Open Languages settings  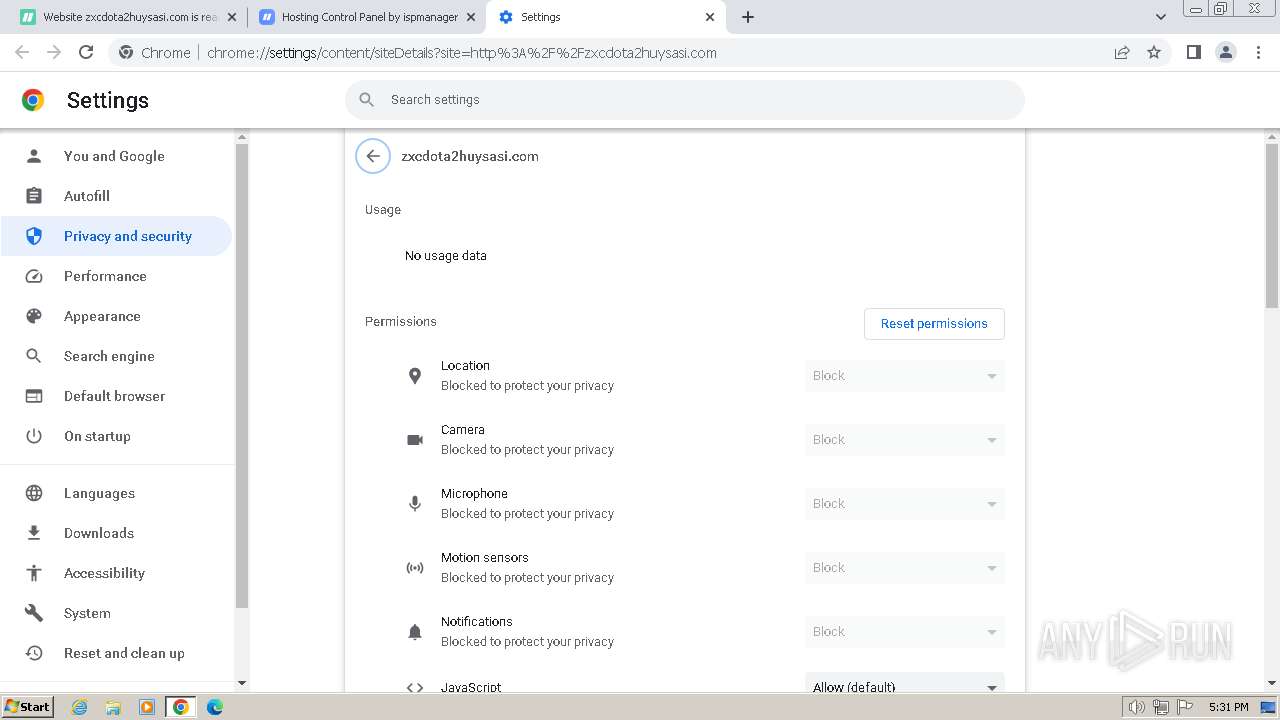(116, 493)
